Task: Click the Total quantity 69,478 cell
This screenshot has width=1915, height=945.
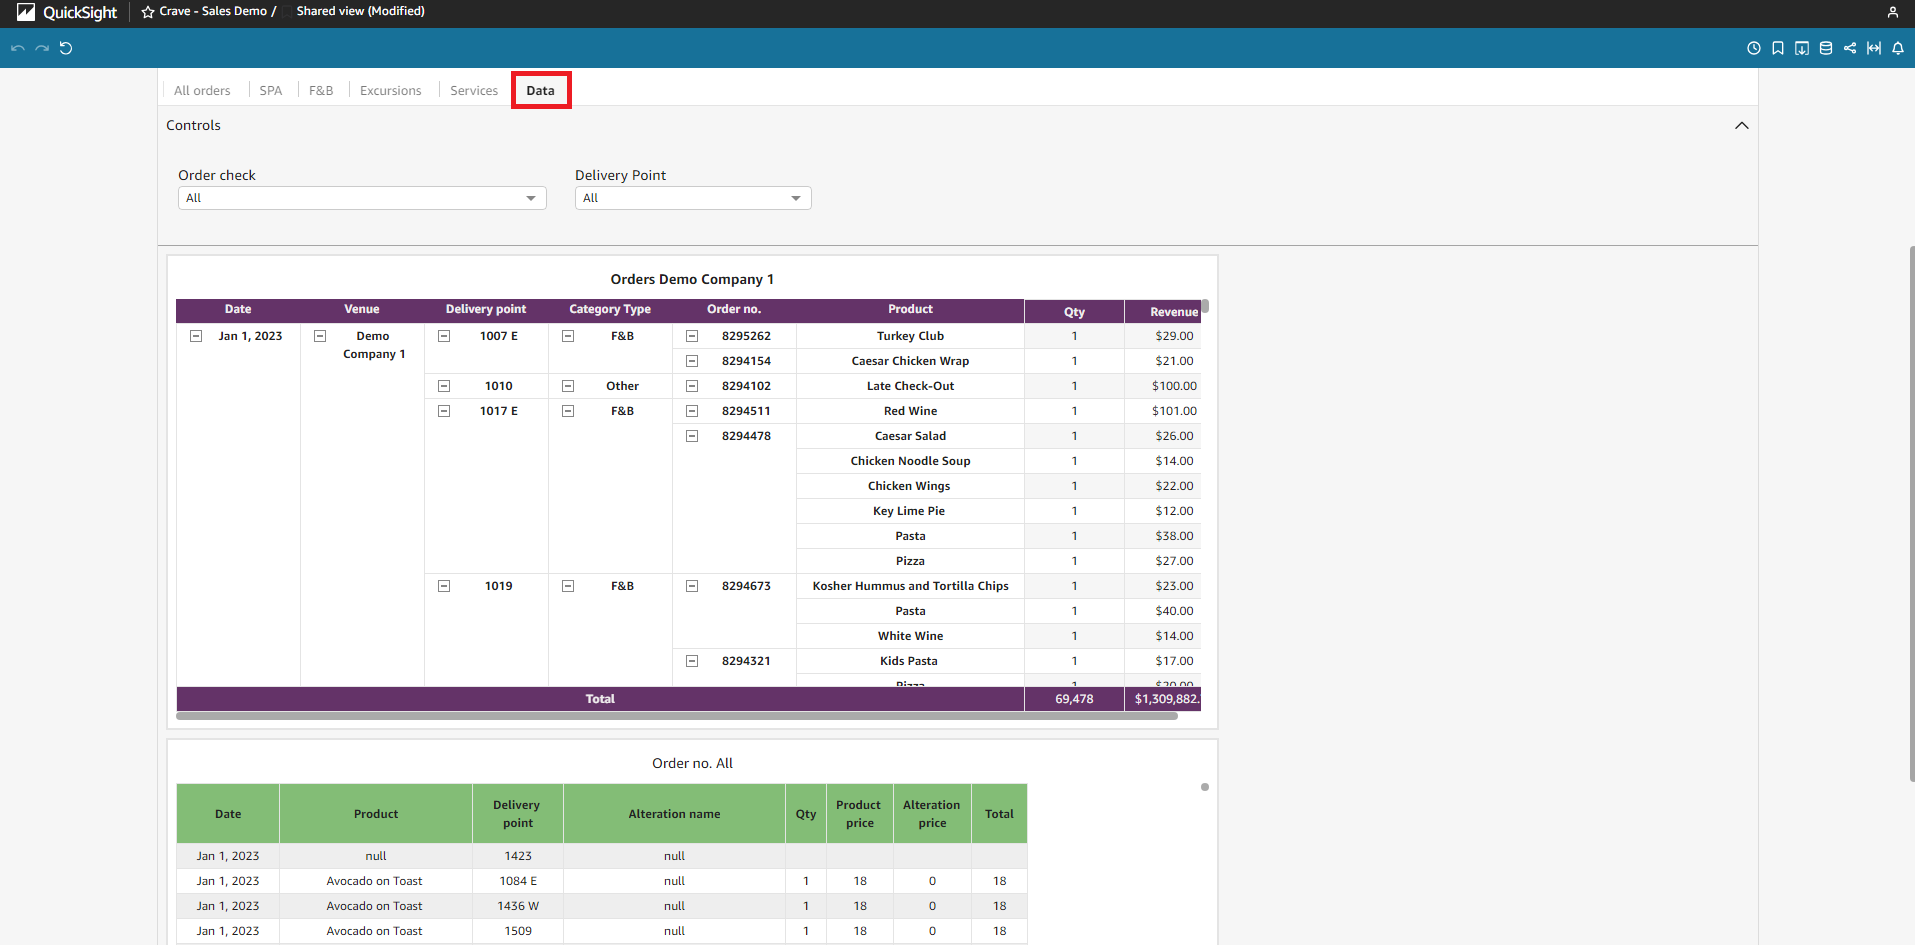Action: (1074, 699)
